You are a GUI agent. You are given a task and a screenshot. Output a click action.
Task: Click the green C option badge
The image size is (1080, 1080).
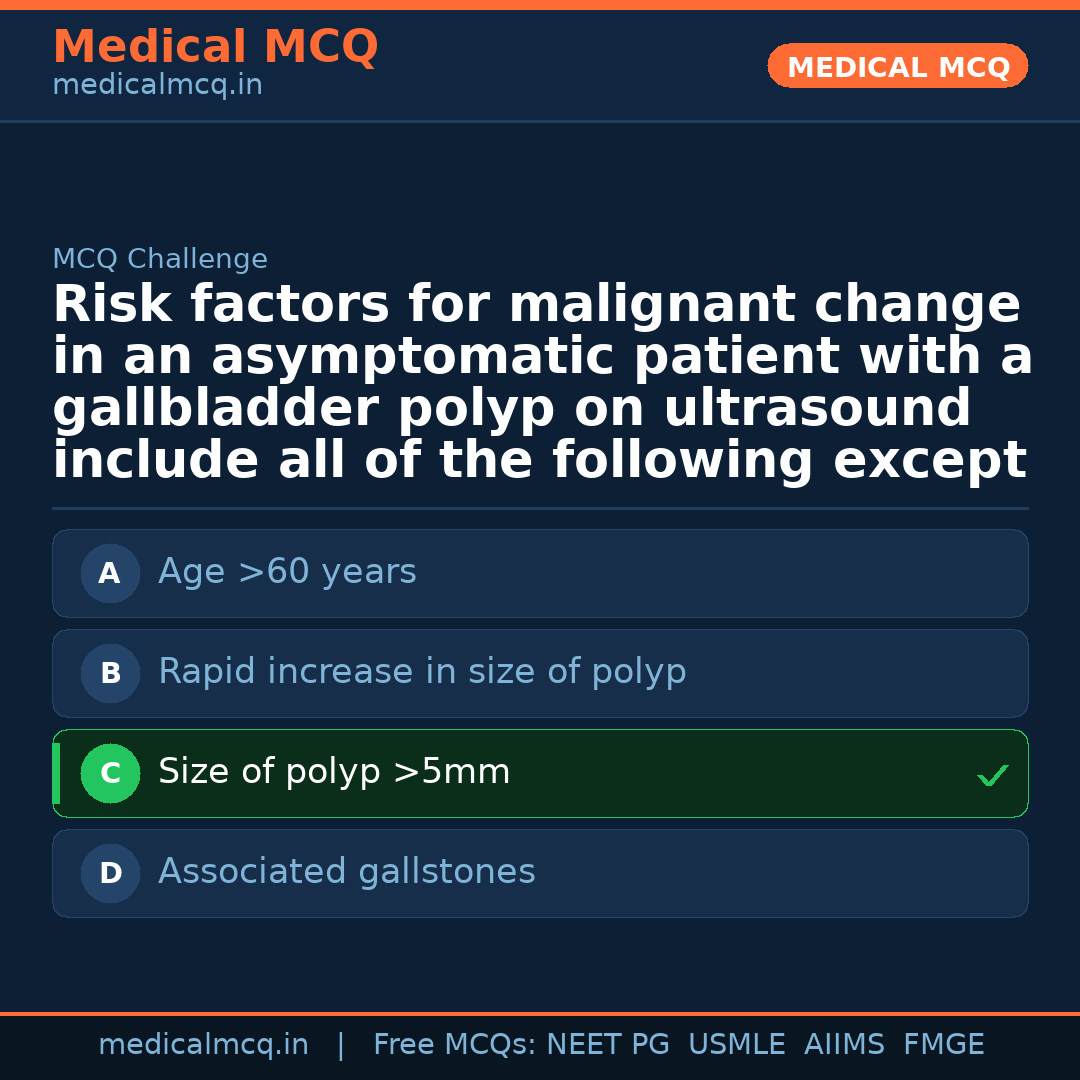110,774
